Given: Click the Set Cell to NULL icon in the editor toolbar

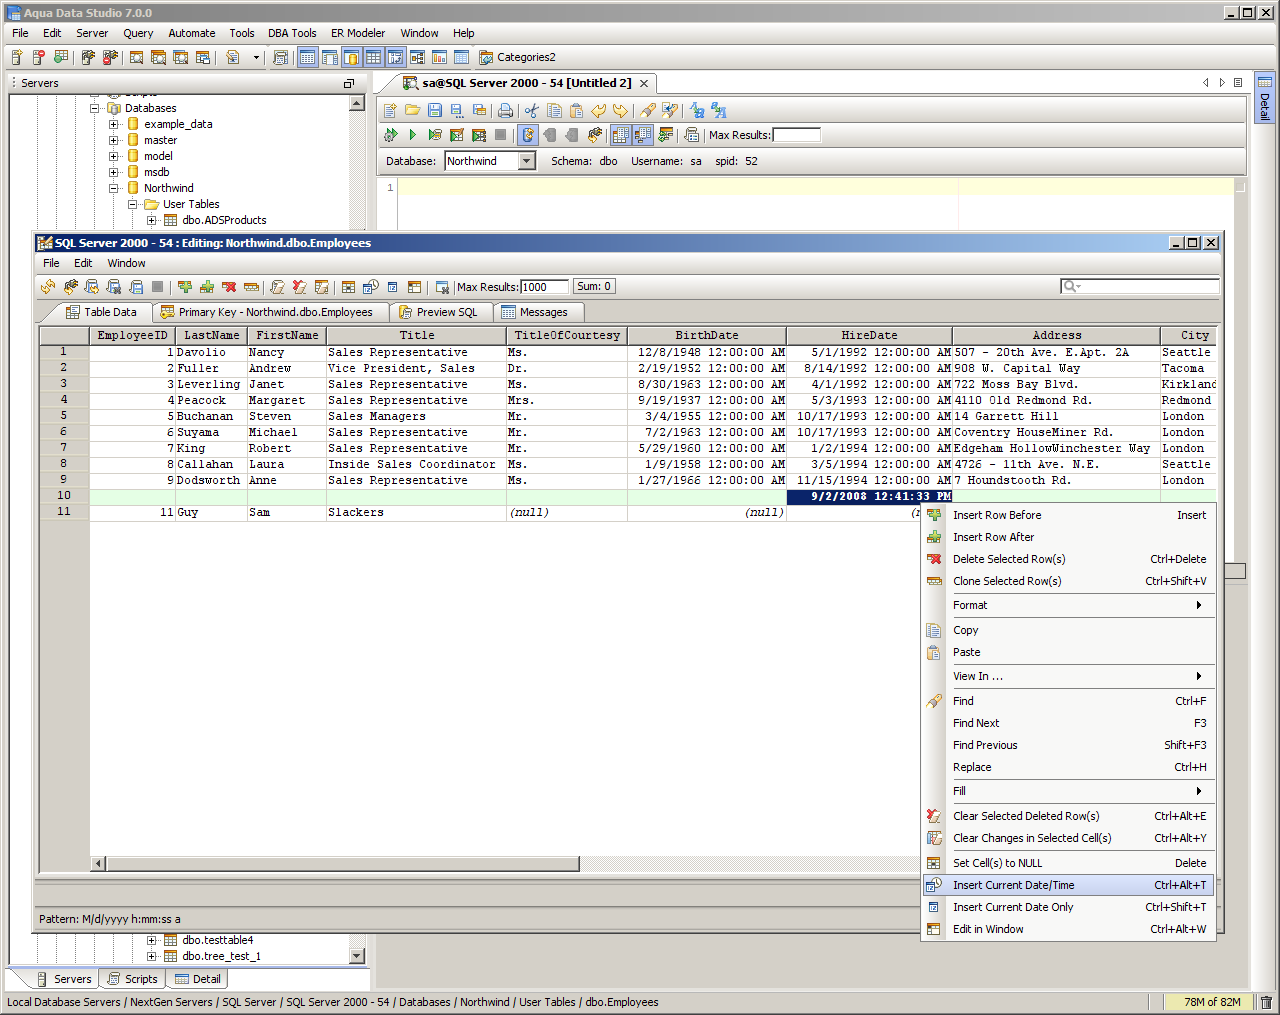Looking at the screenshot, I should pyautogui.click(x=348, y=287).
